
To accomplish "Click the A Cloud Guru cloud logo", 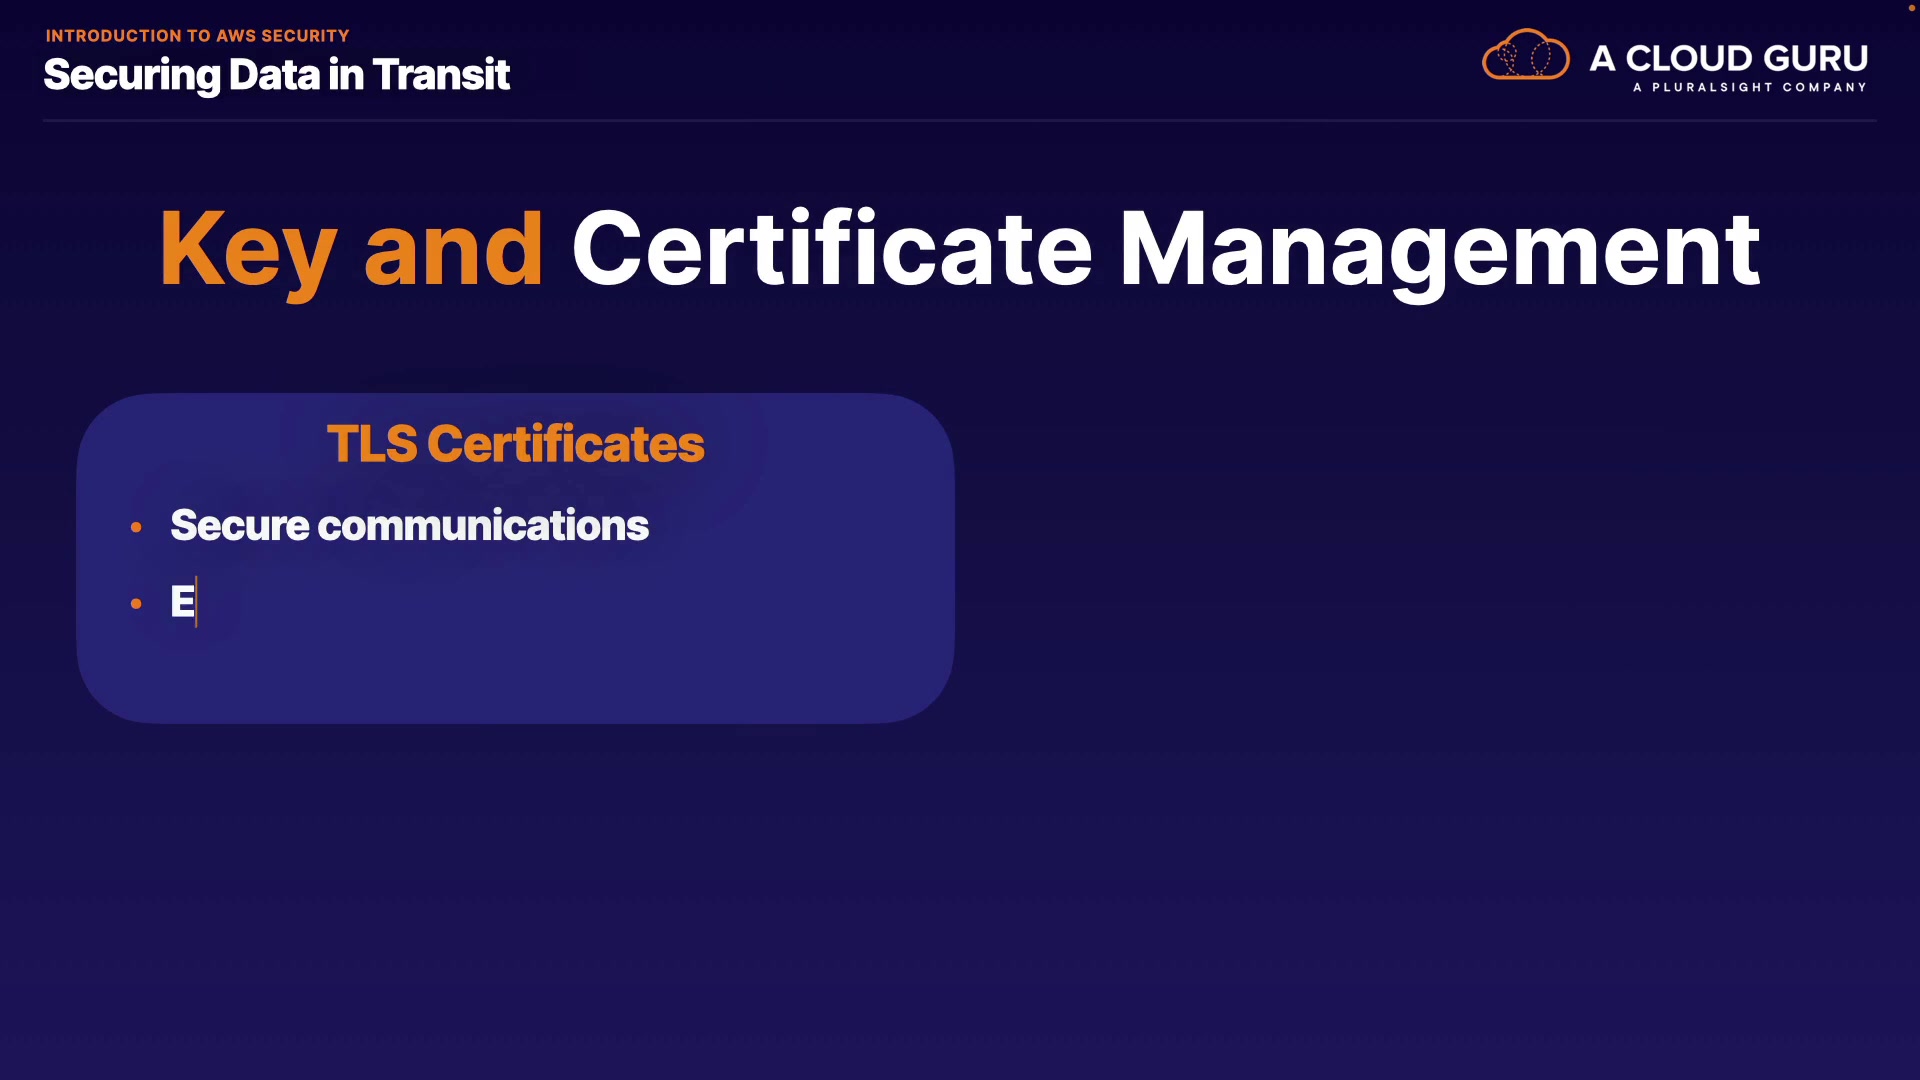I will pyautogui.click(x=1525, y=55).
